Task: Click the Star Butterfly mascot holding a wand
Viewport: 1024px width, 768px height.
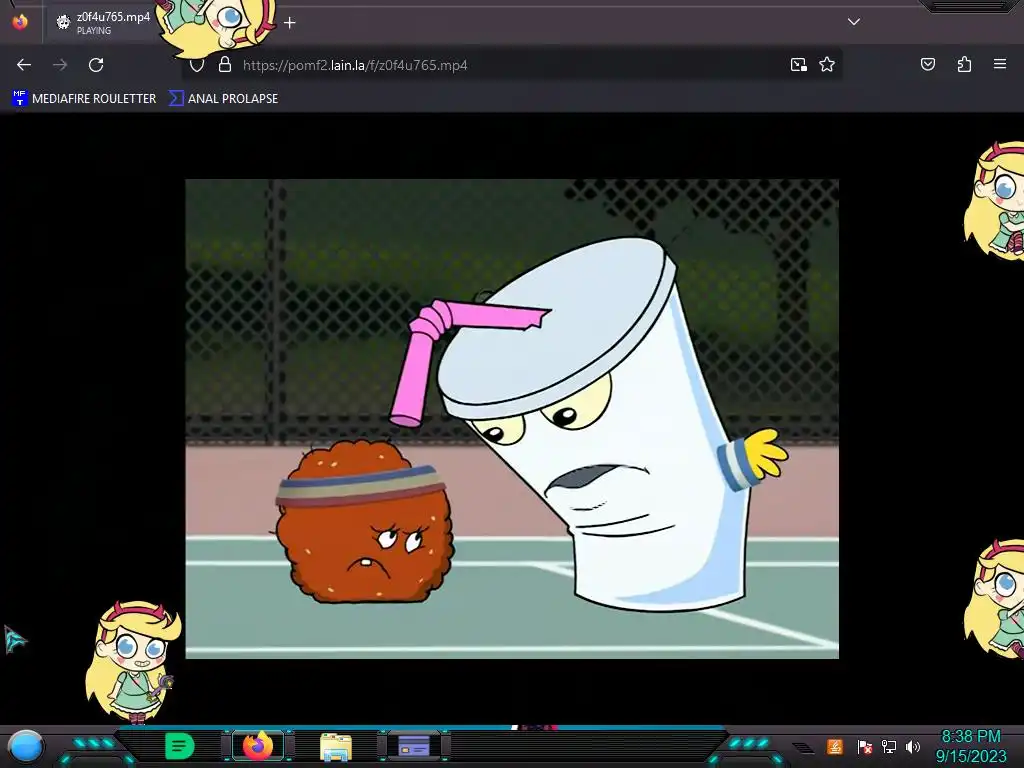Action: [133, 661]
